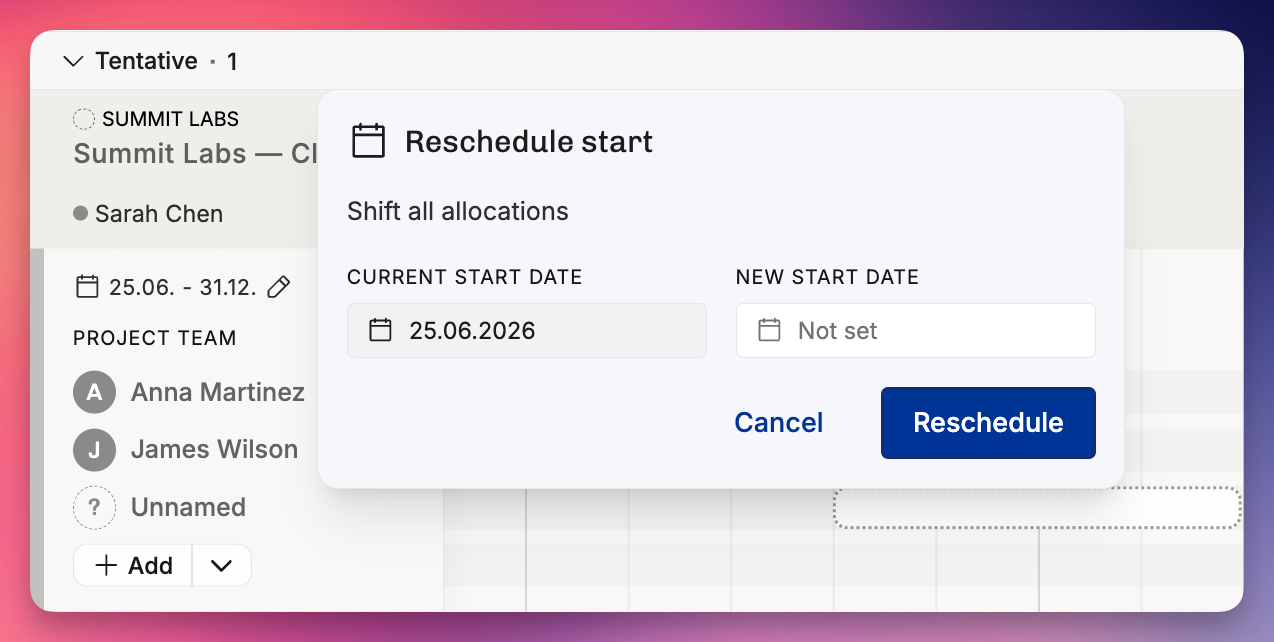Click the calendar icon next to 25.06. - 31.12.
The width and height of the screenshot is (1274, 642).
click(88, 287)
